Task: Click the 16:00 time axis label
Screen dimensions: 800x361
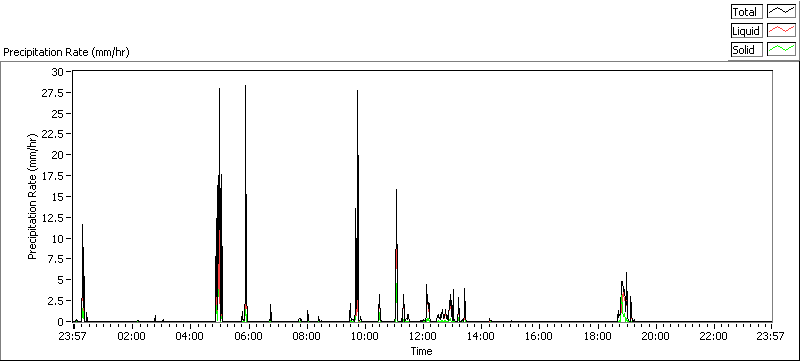Action: (539, 336)
